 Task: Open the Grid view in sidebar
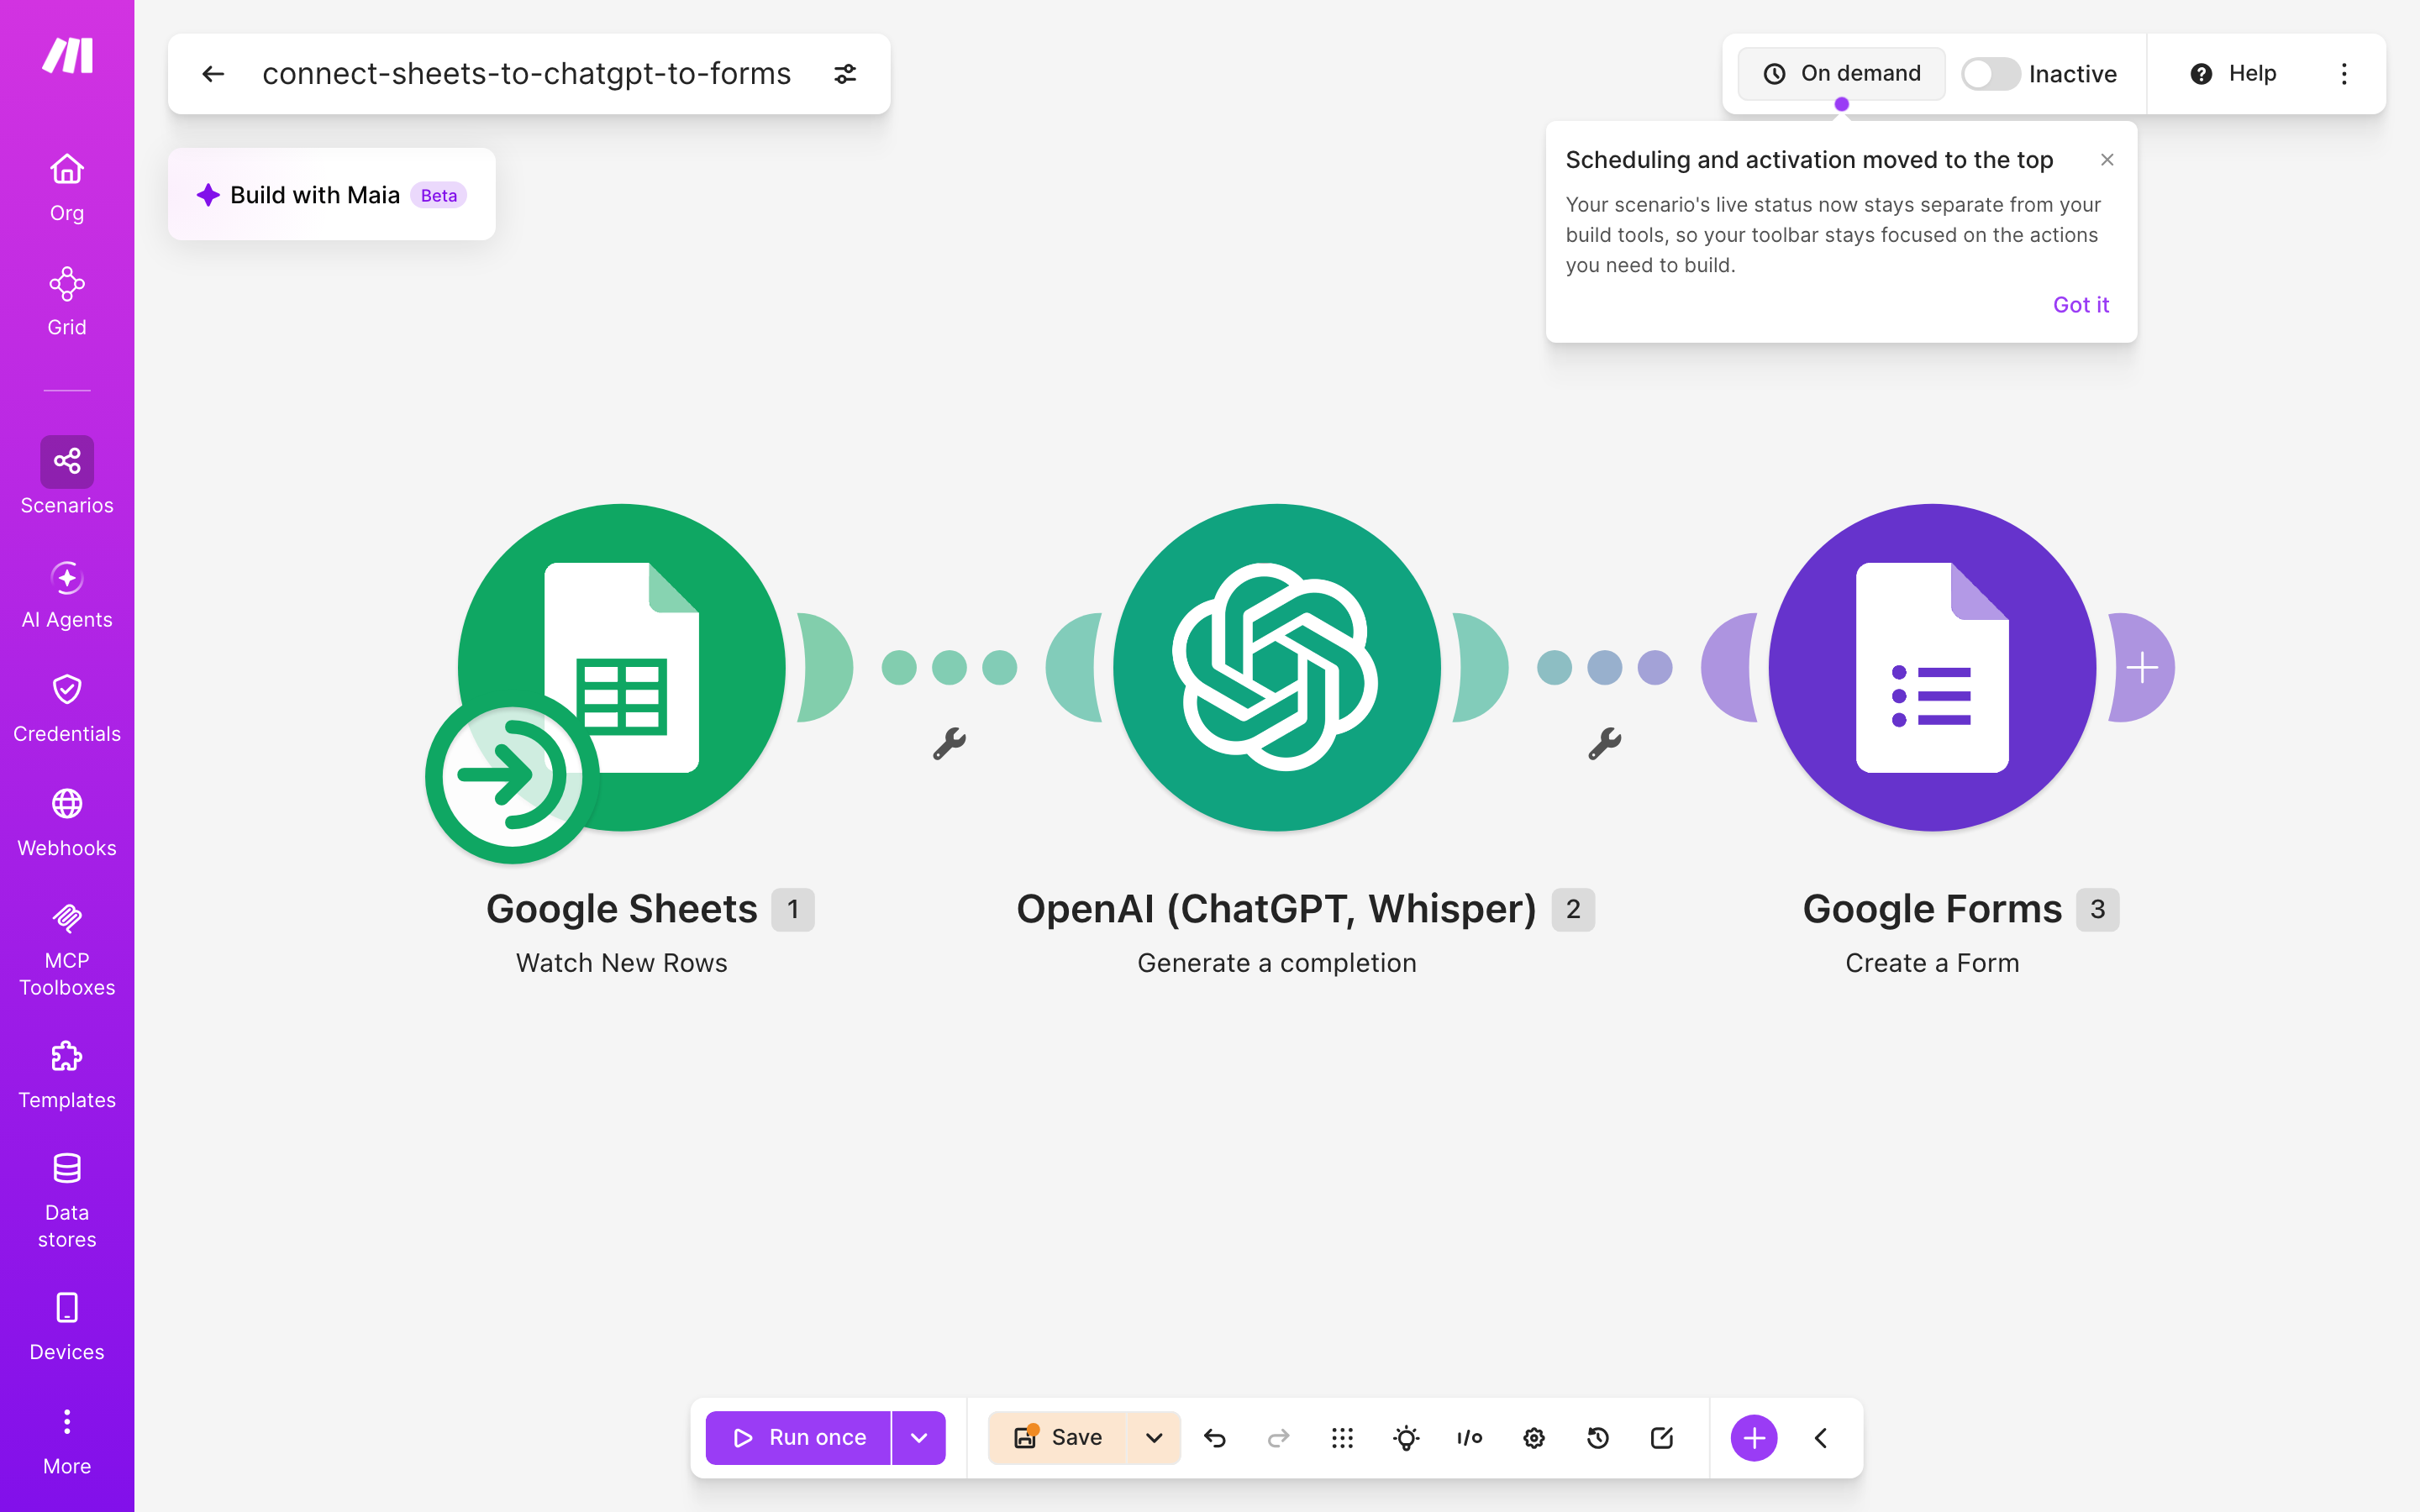point(67,301)
